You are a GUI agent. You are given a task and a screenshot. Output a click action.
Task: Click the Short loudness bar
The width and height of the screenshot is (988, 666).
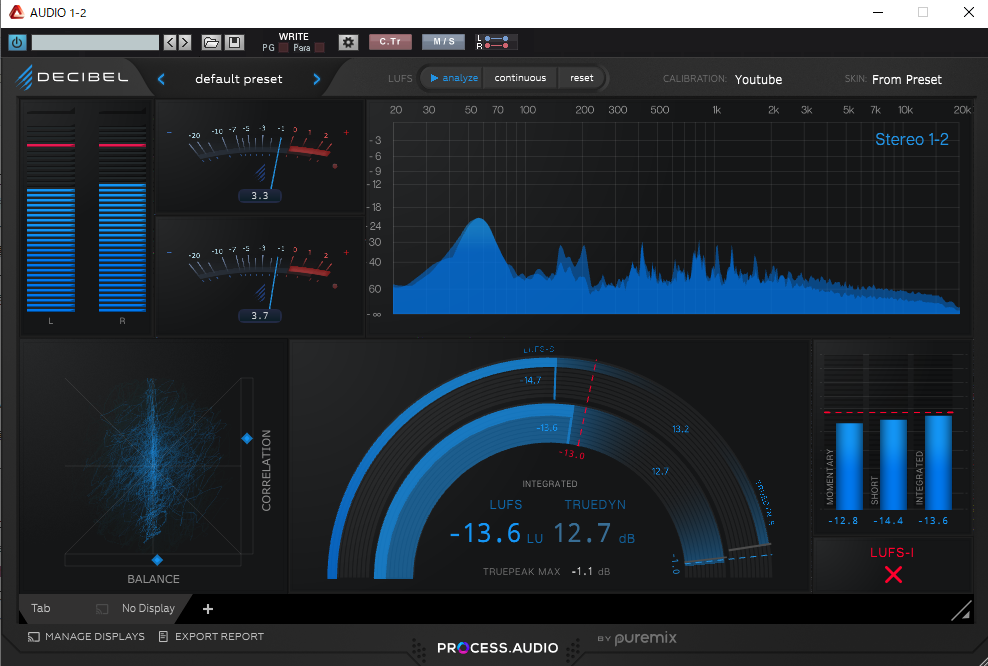(x=893, y=464)
